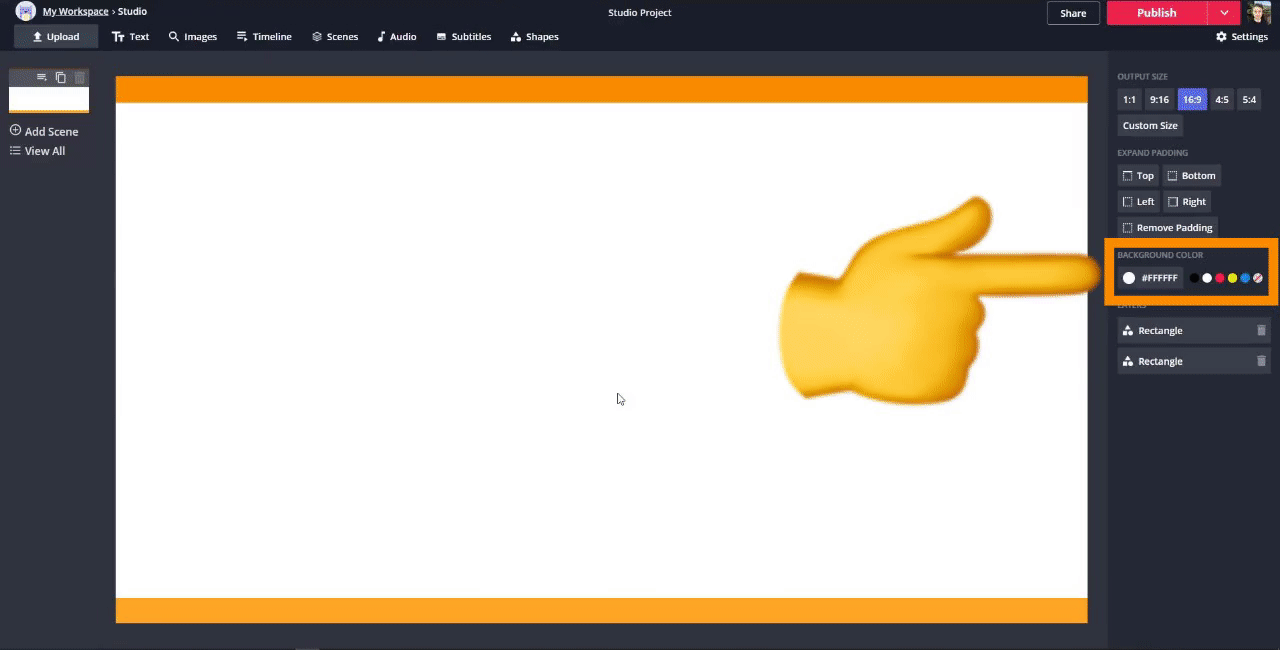
Task: Click the Custom Size button
Action: pyautogui.click(x=1150, y=126)
